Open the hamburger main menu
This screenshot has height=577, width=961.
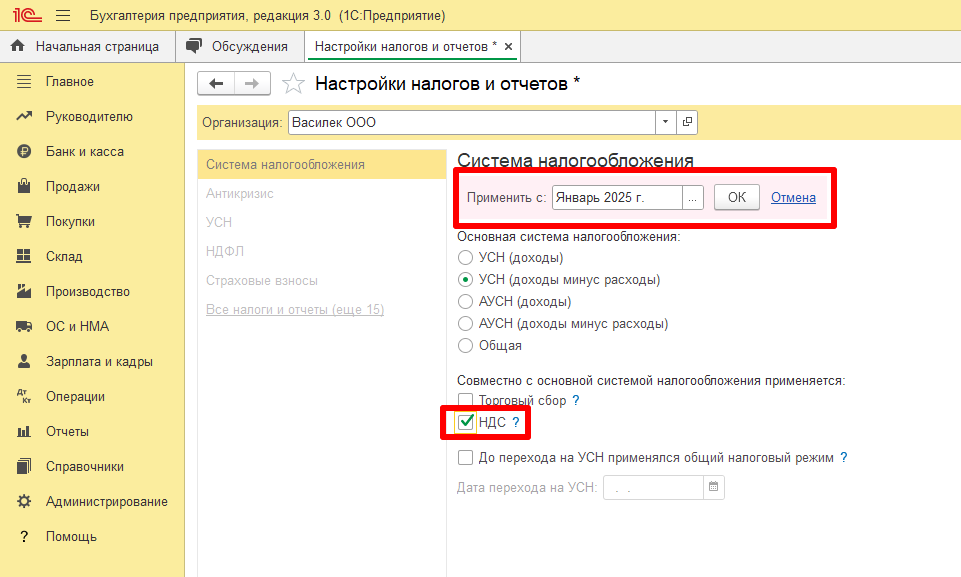(x=63, y=15)
